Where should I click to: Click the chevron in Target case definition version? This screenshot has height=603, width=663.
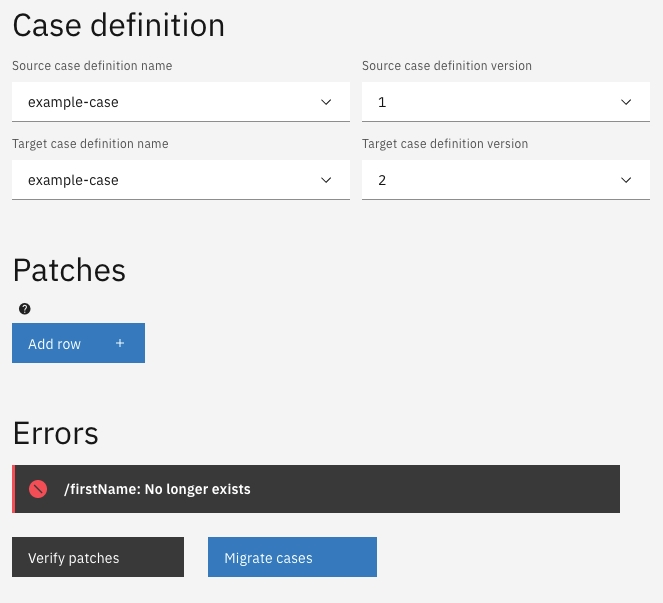(626, 180)
